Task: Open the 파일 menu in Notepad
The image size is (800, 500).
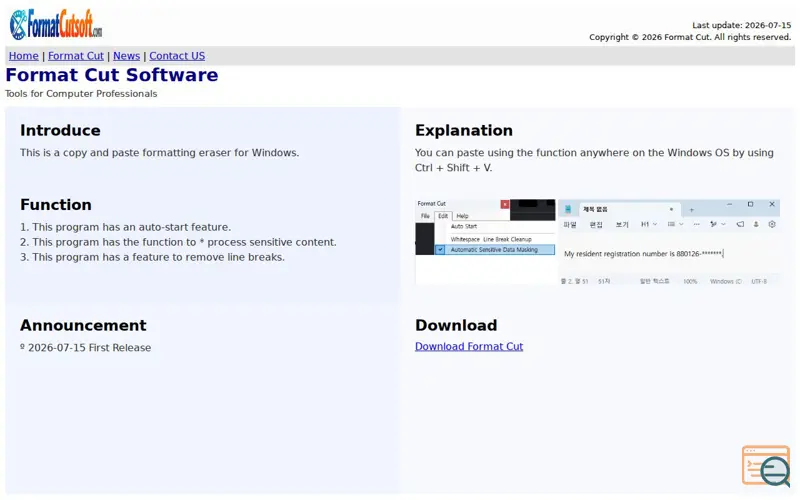Action: (570, 224)
